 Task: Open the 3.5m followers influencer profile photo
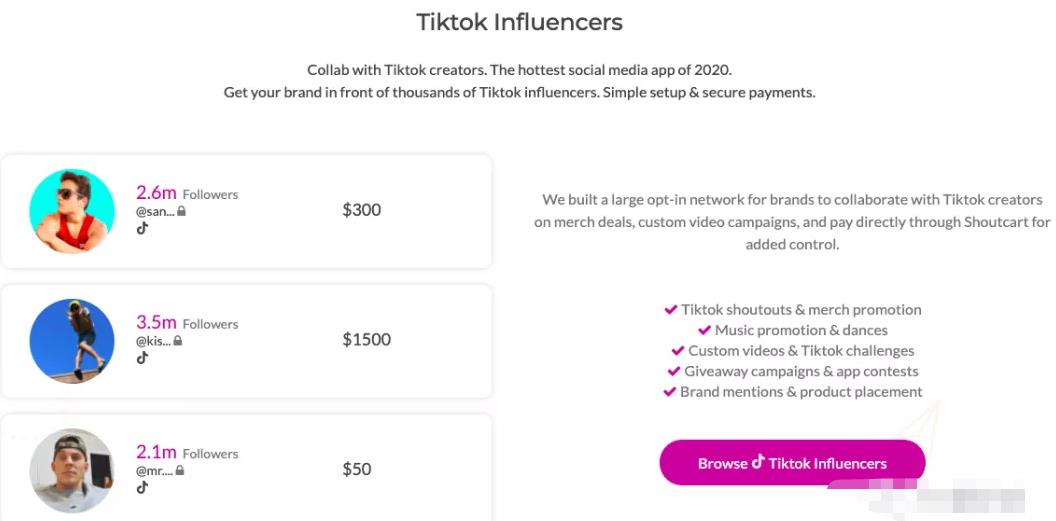tap(72, 340)
